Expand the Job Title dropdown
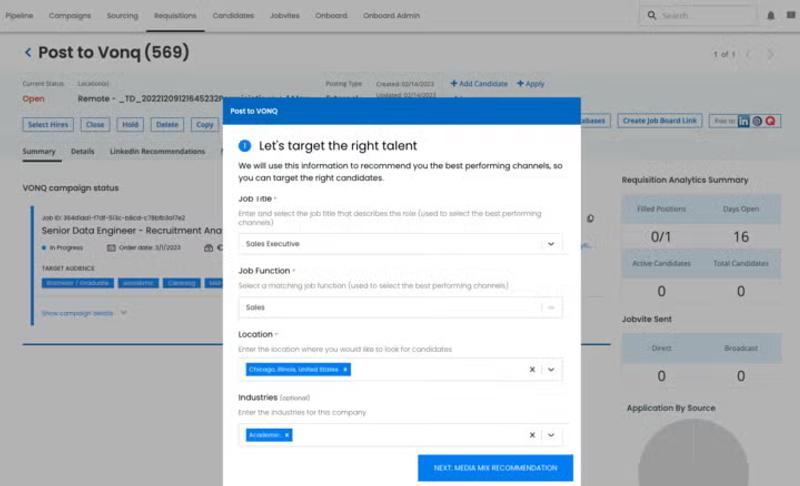Screen dimensions: 800x486 [x=551, y=244]
